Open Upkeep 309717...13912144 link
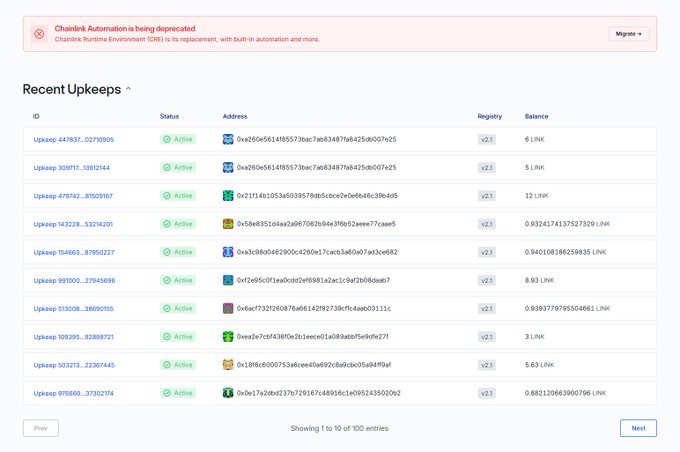 (72, 168)
